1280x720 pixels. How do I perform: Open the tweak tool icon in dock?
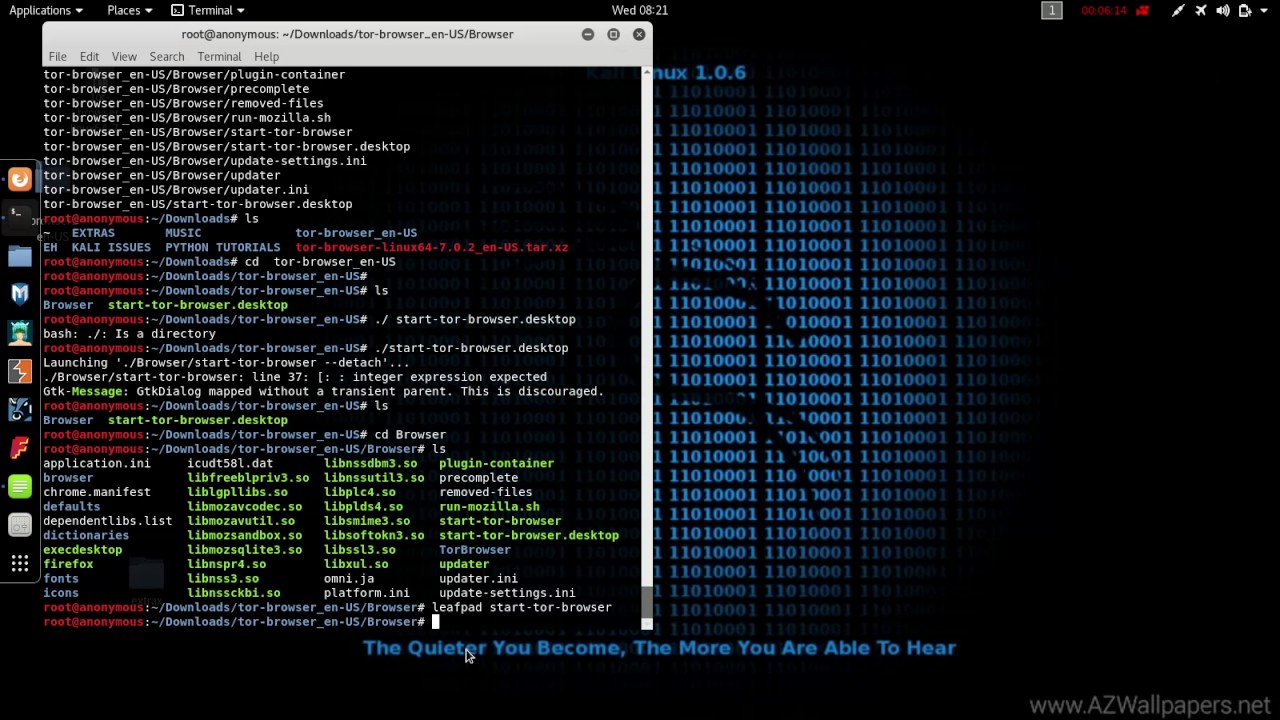(x=20, y=525)
